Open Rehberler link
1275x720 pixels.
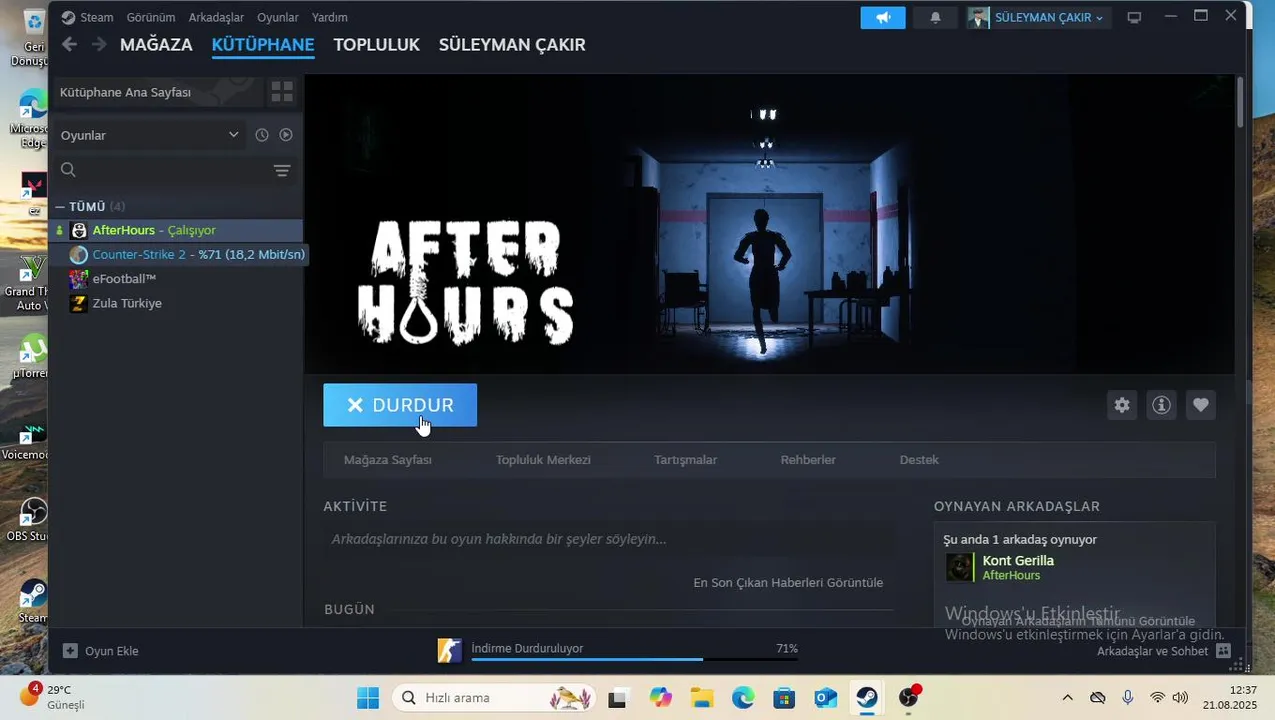pos(808,460)
